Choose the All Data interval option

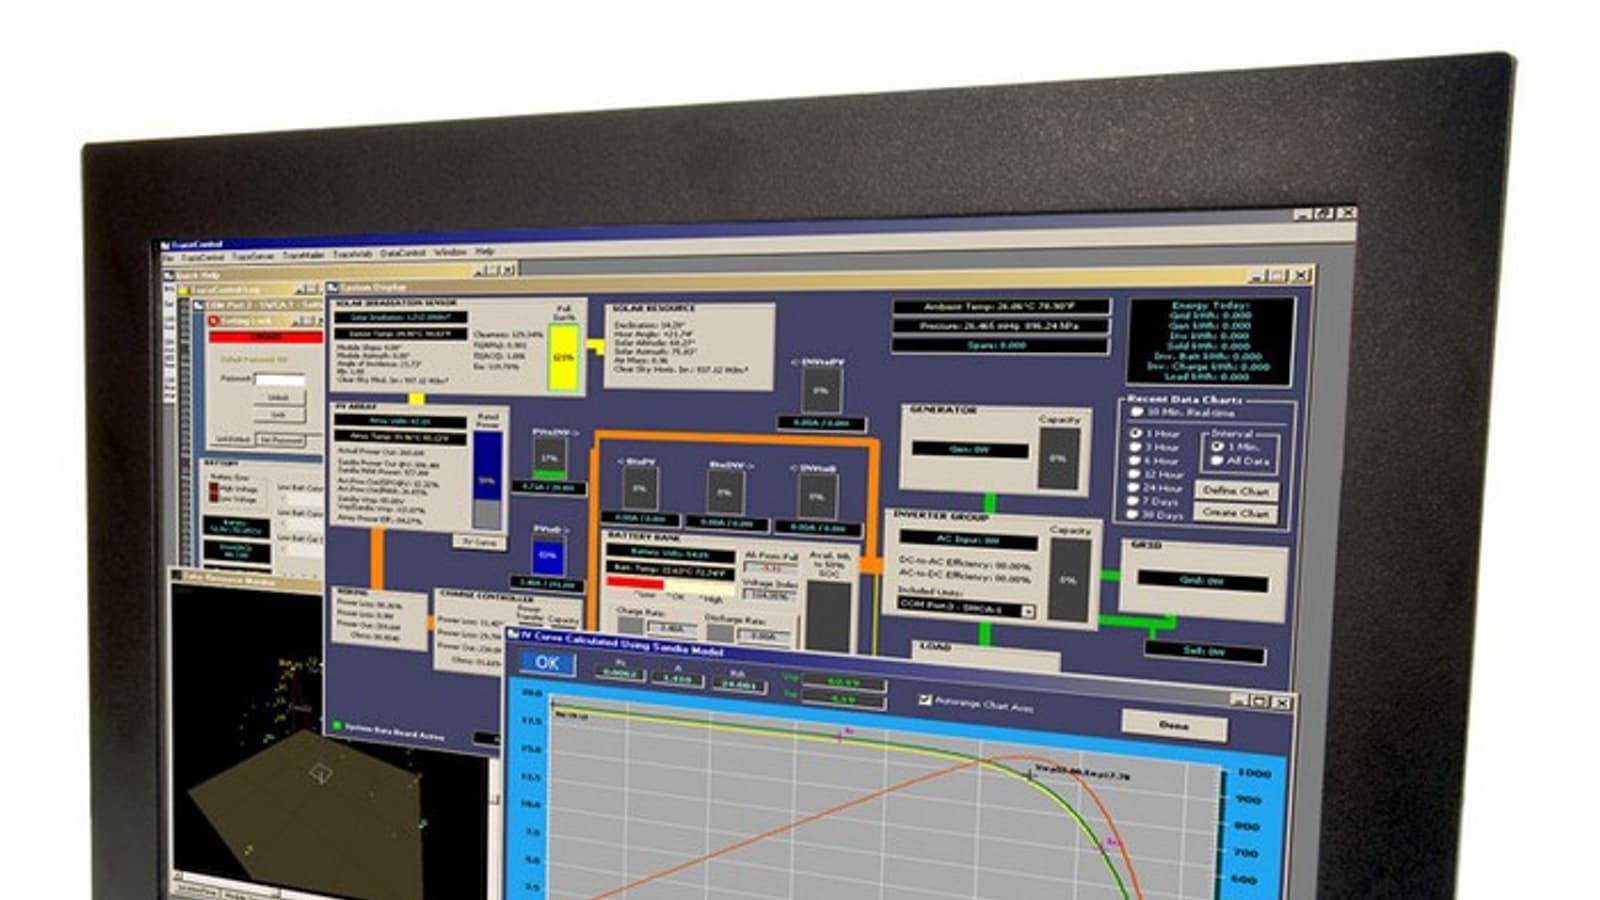[1217, 461]
